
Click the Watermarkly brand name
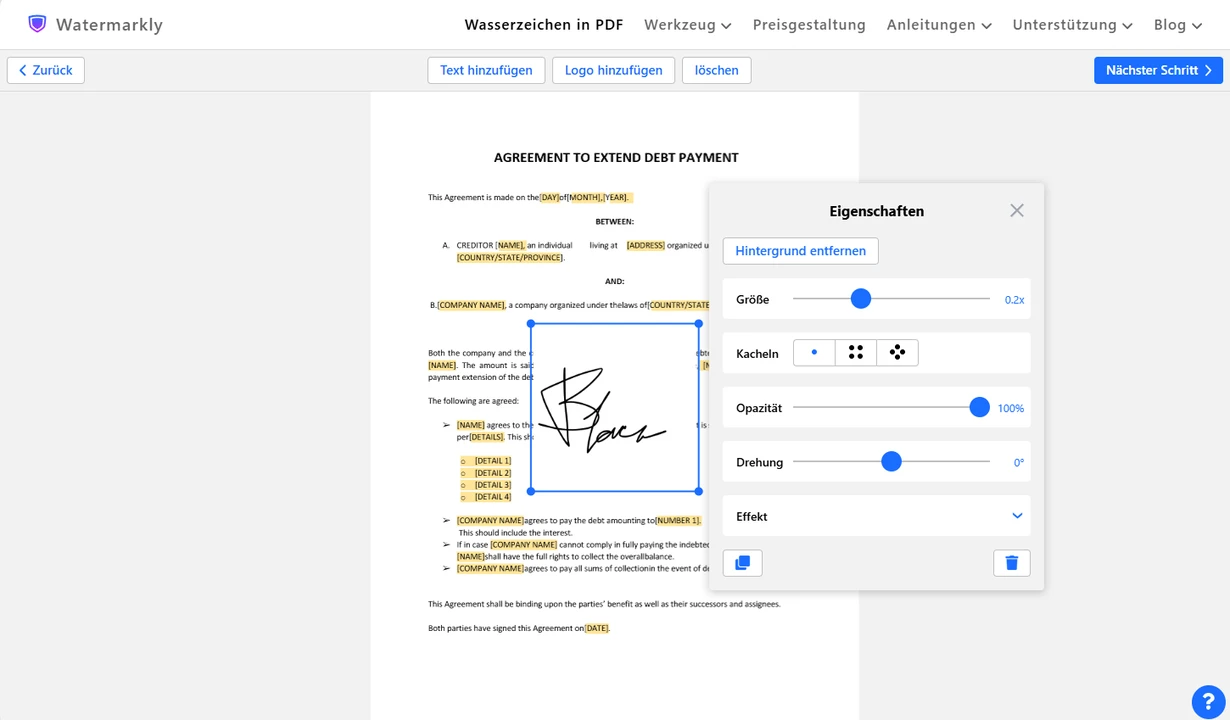109,25
